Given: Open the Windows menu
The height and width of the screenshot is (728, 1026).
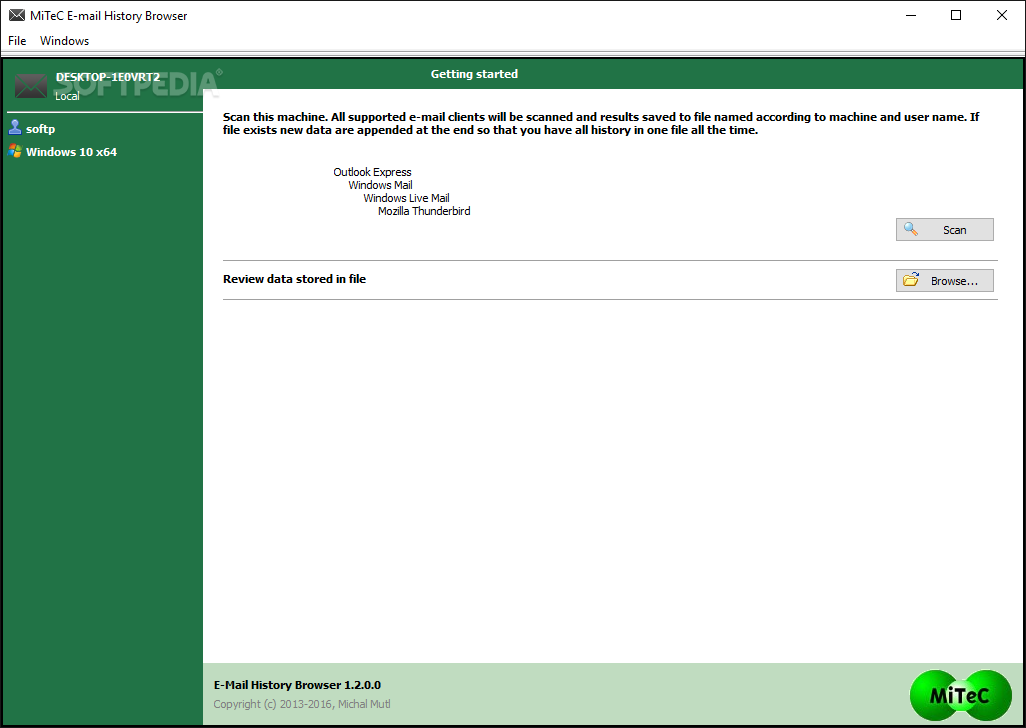Looking at the screenshot, I should pos(64,41).
